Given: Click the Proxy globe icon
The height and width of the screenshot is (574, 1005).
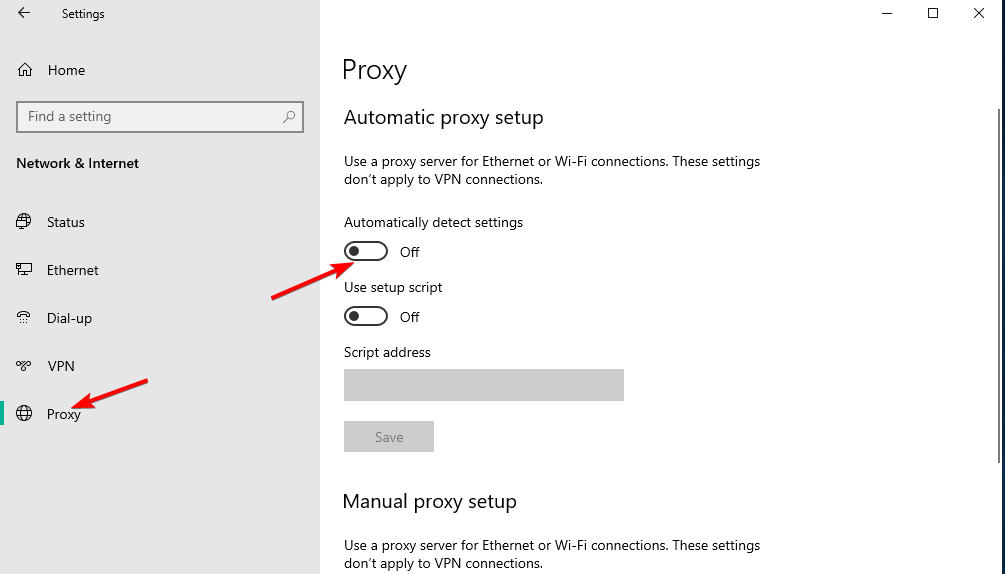Looking at the screenshot, I should point(24,414).
